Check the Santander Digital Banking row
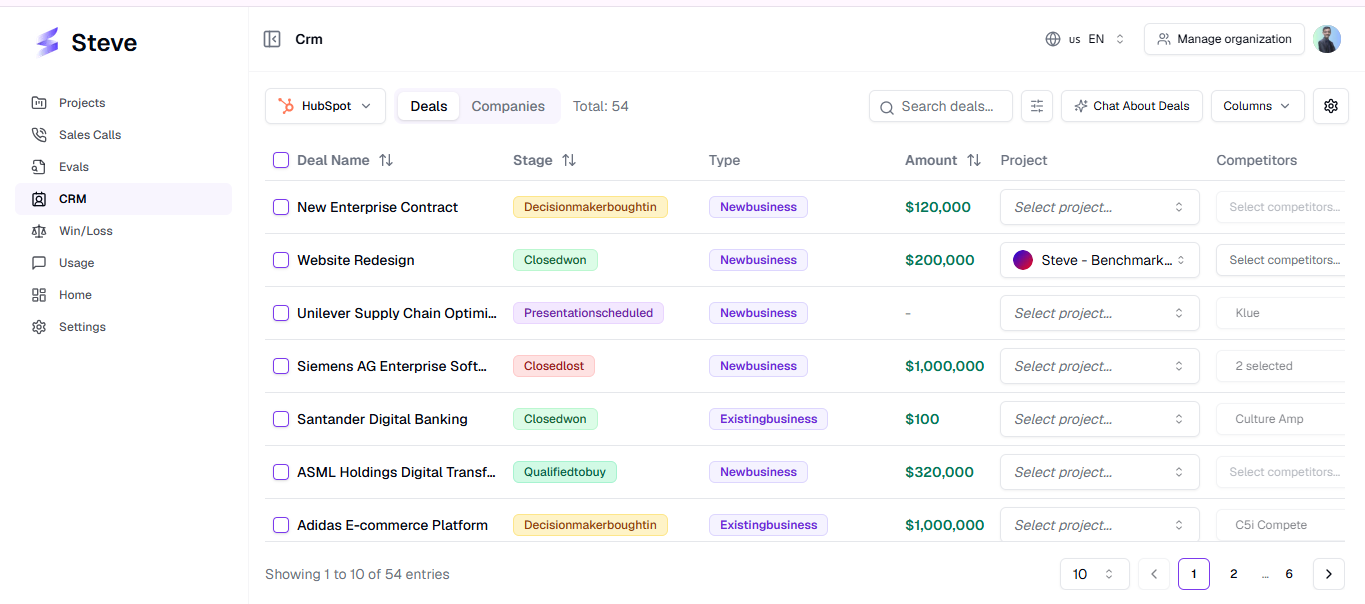The image size is (1365, 604). (281, 419)
